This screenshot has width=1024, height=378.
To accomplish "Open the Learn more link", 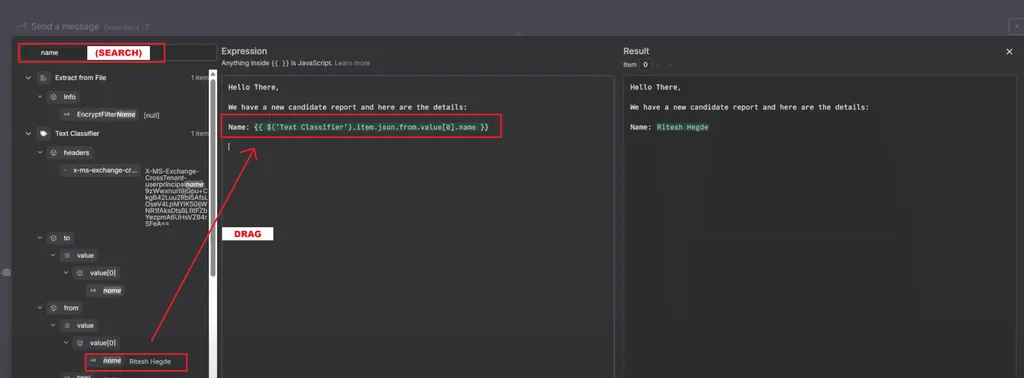I will click(x=352, y=63).
